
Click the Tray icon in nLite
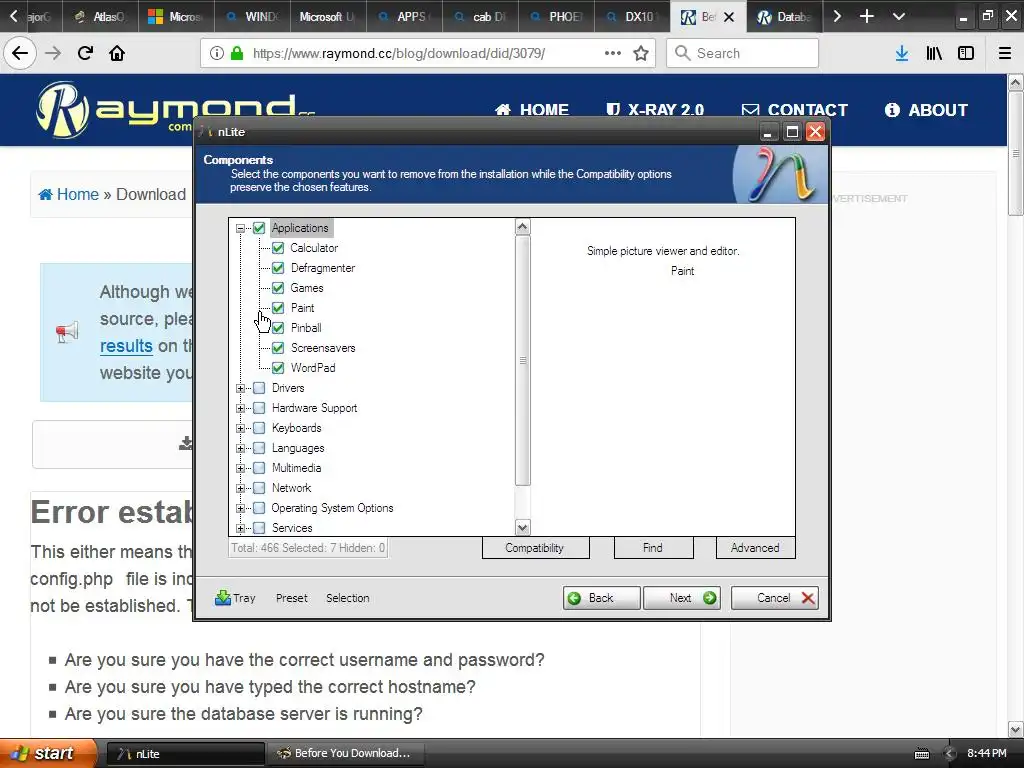[235, 598]
